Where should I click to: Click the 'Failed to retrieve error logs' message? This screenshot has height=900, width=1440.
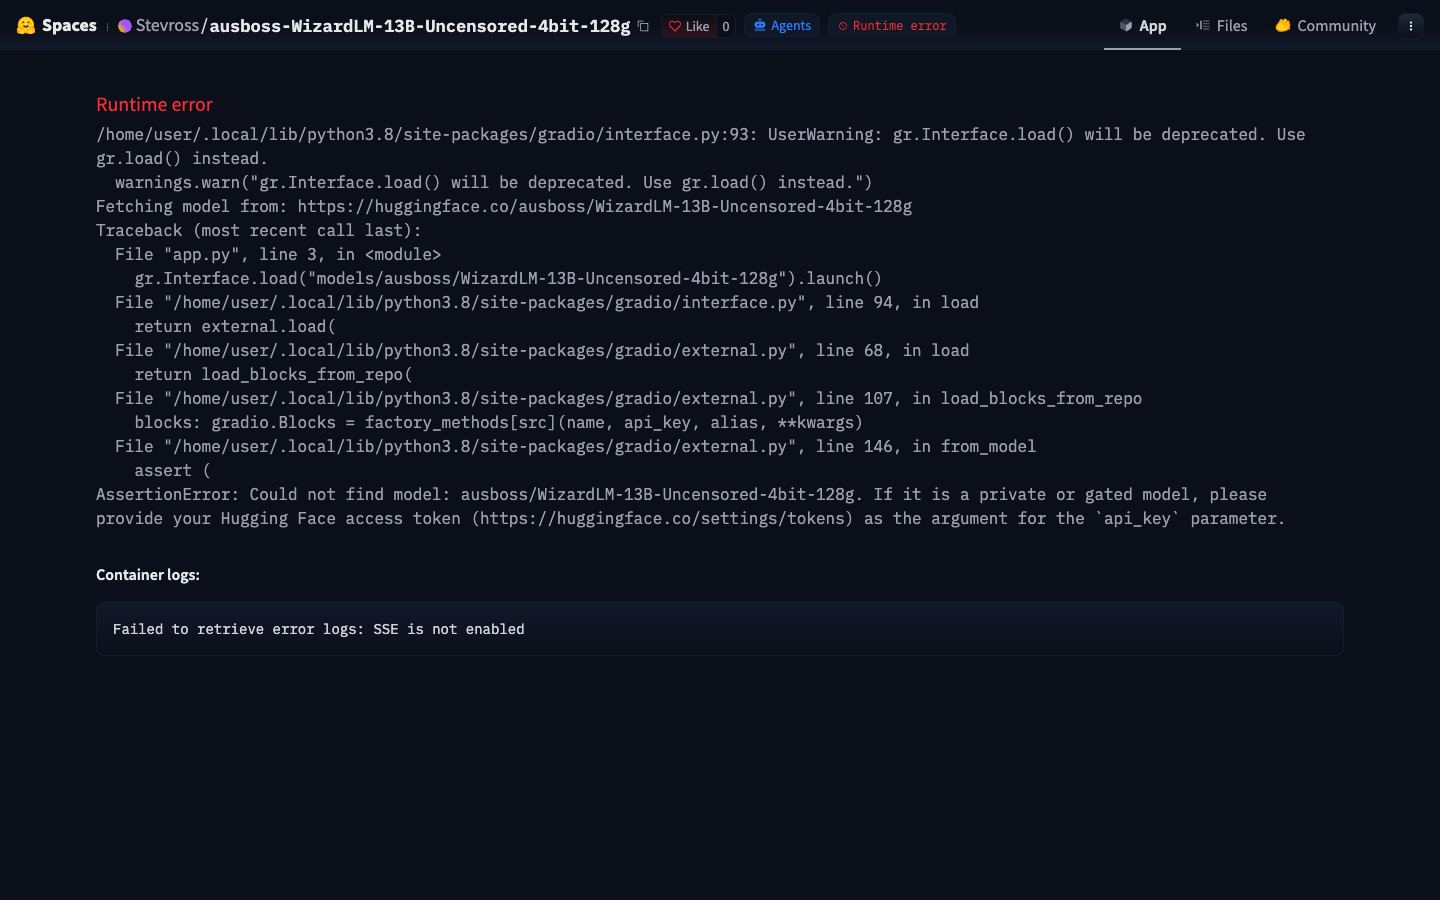click(x=318, y=629)
